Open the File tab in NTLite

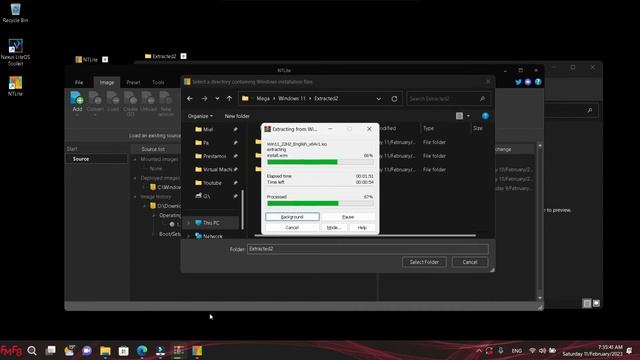click(x=79, y=82)
